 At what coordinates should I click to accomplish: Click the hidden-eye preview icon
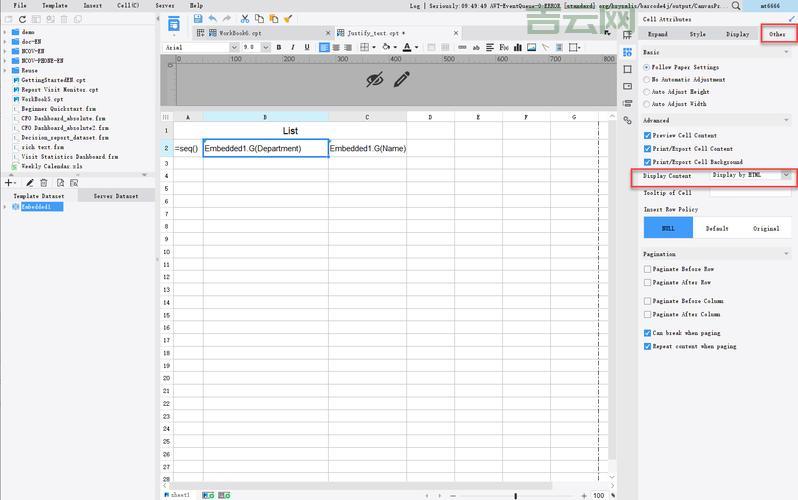pyautogui.click(x=375, y=79)
